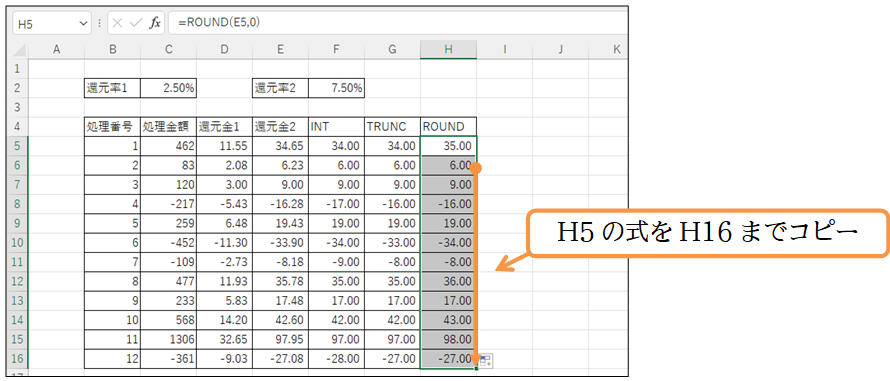Select cell with value -16.28
The height and width of the screenshot is (381, 890).
pyautogui.click(x=280, y=204)
